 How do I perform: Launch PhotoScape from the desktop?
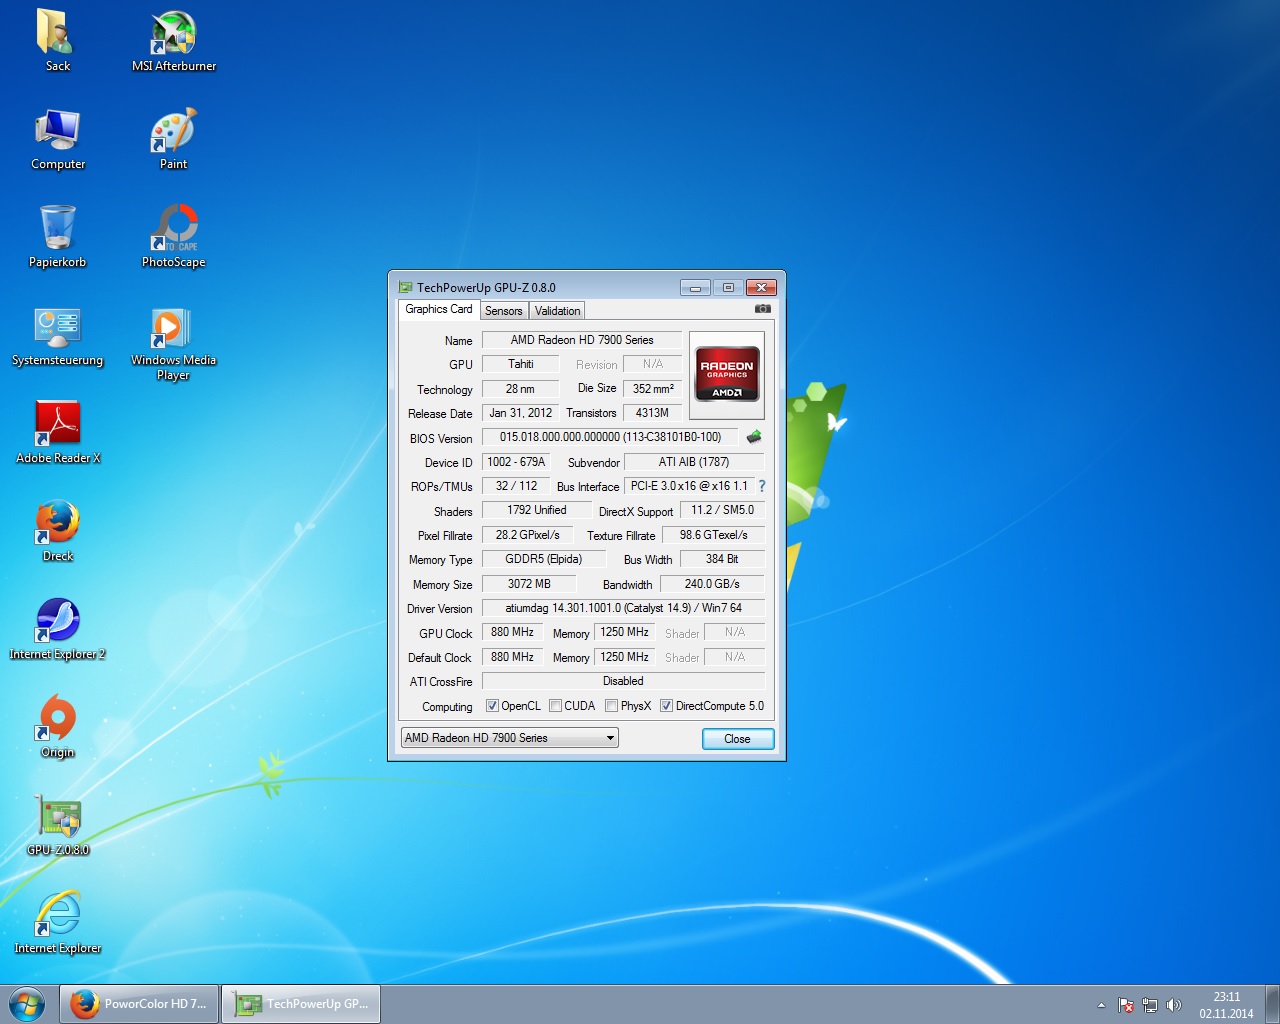pos(173,236)
